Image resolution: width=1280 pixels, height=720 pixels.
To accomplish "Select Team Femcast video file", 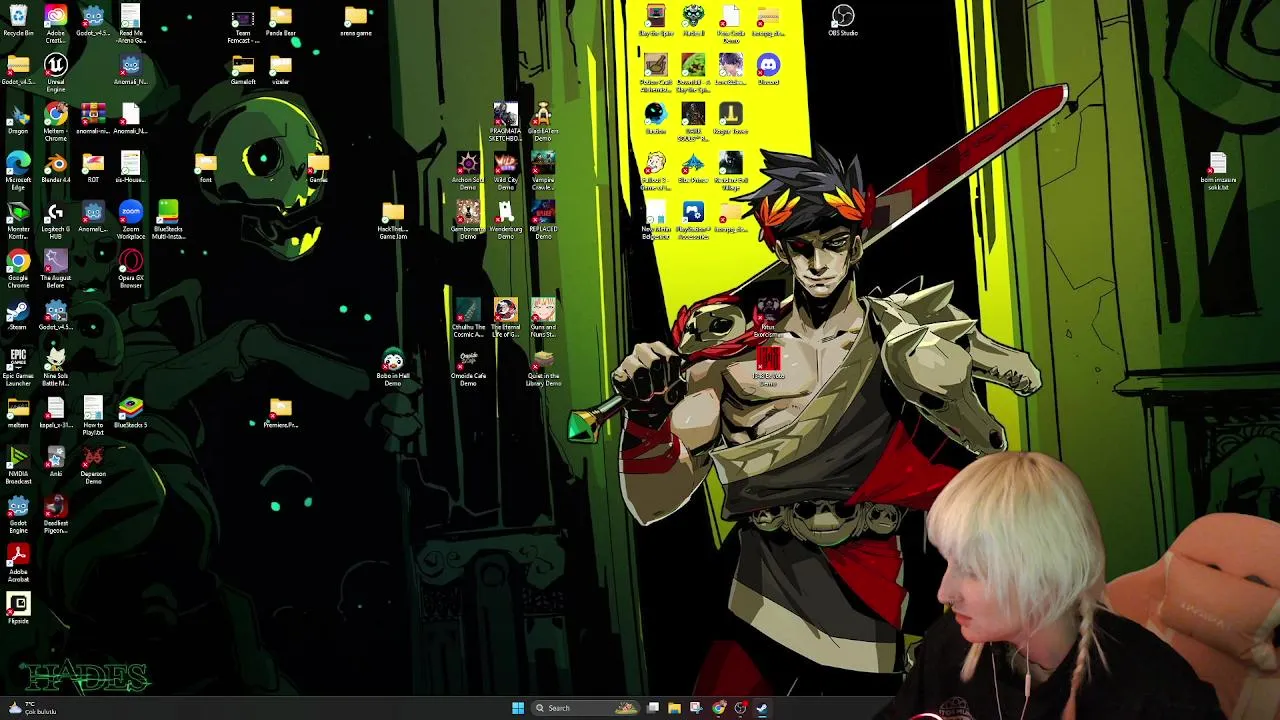I will click(243, 25).
